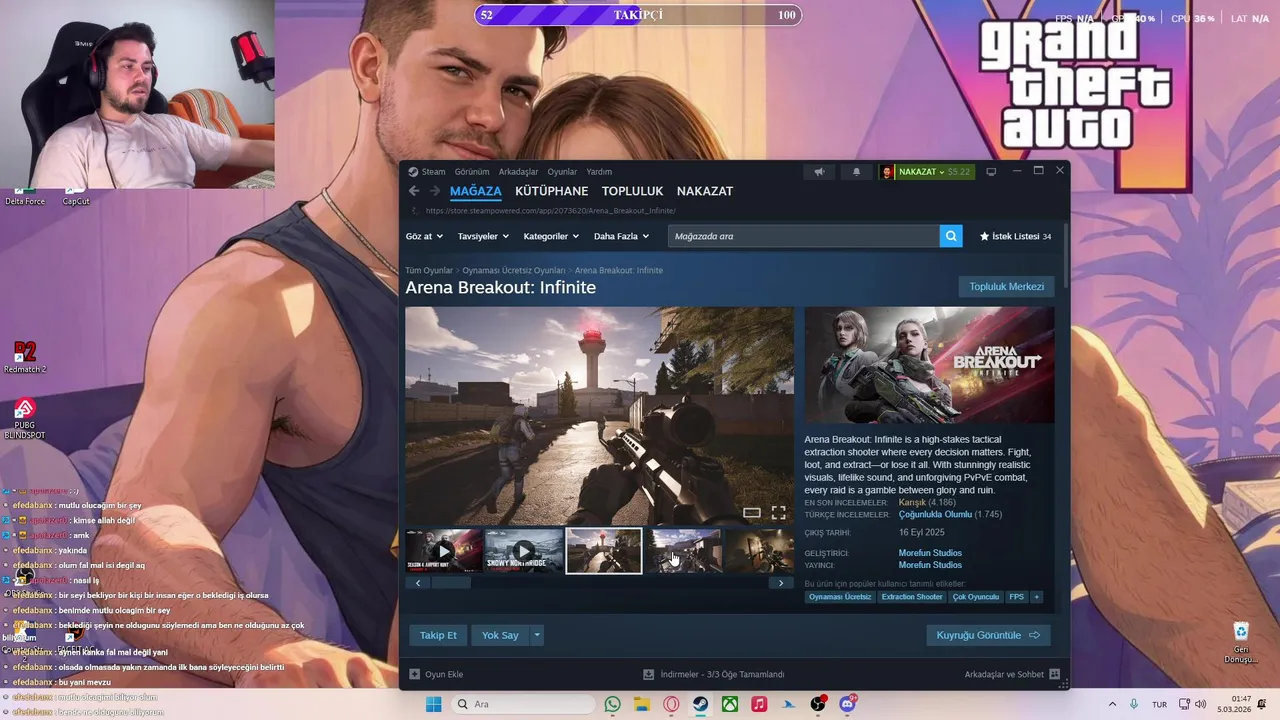1280x720 pixels.
Task: Click Oyun Ekle plus icon
Action: coord(415,674)
